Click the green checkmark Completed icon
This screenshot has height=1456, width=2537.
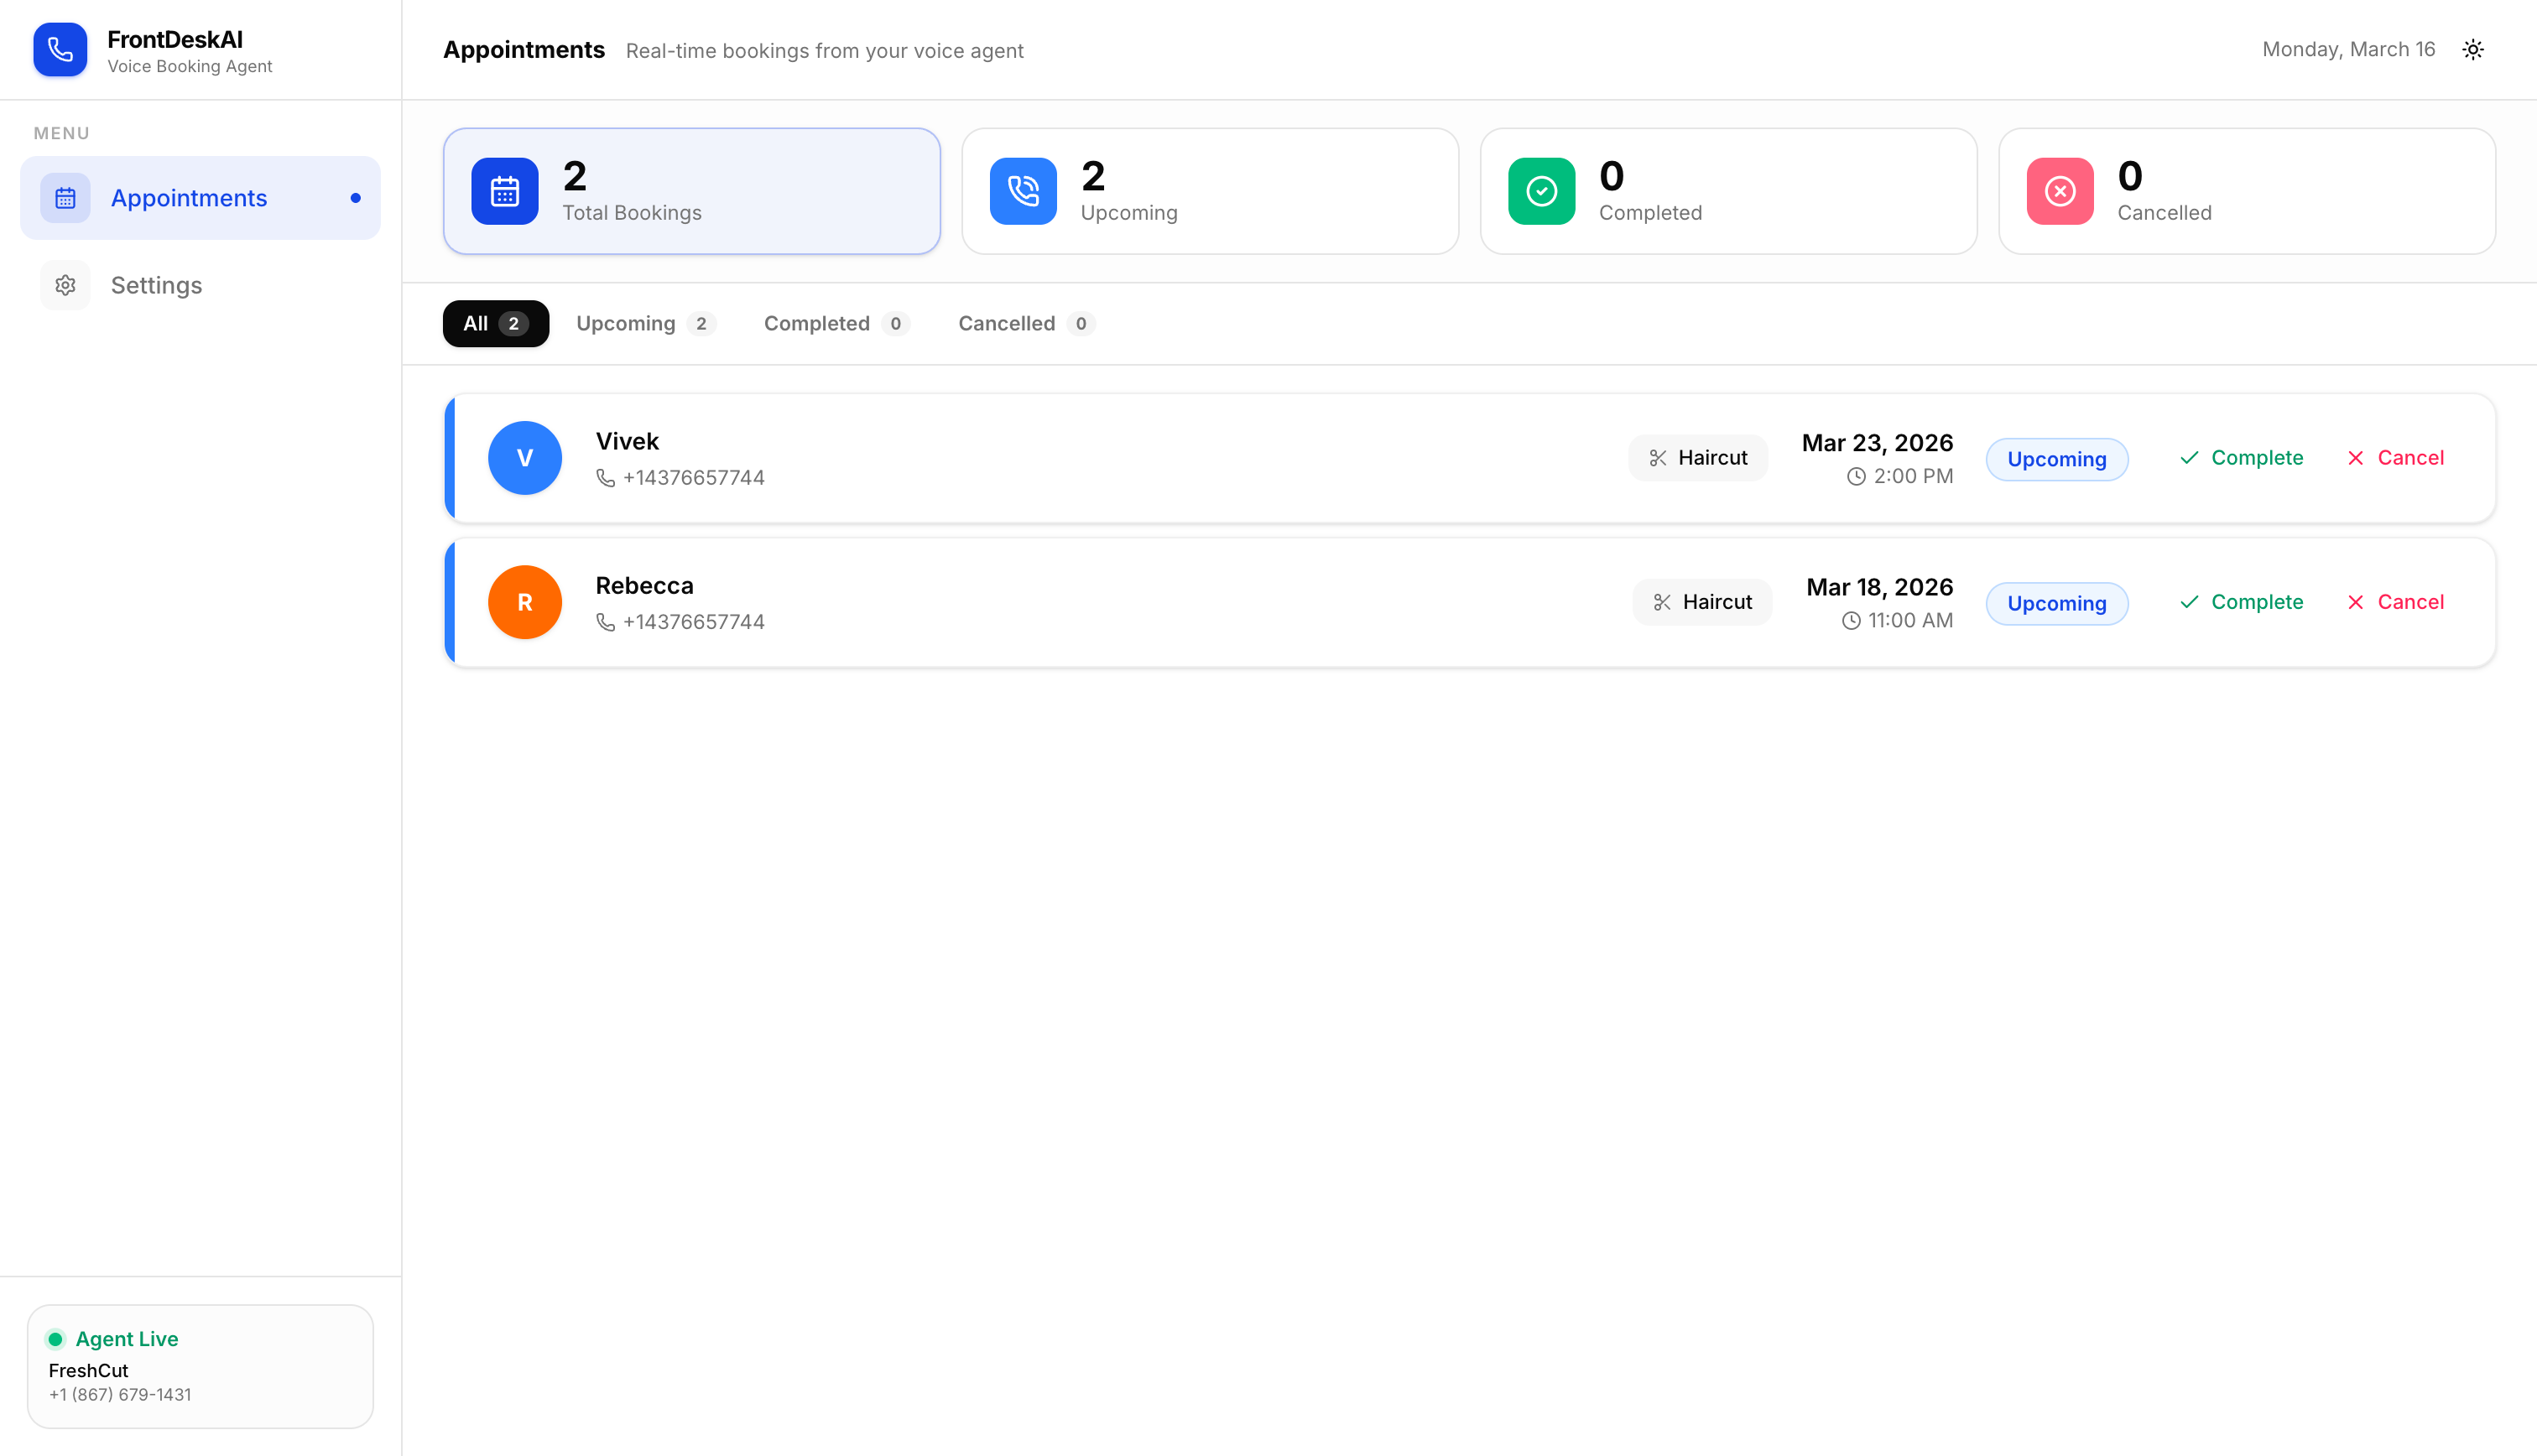tap(1540, 191)
